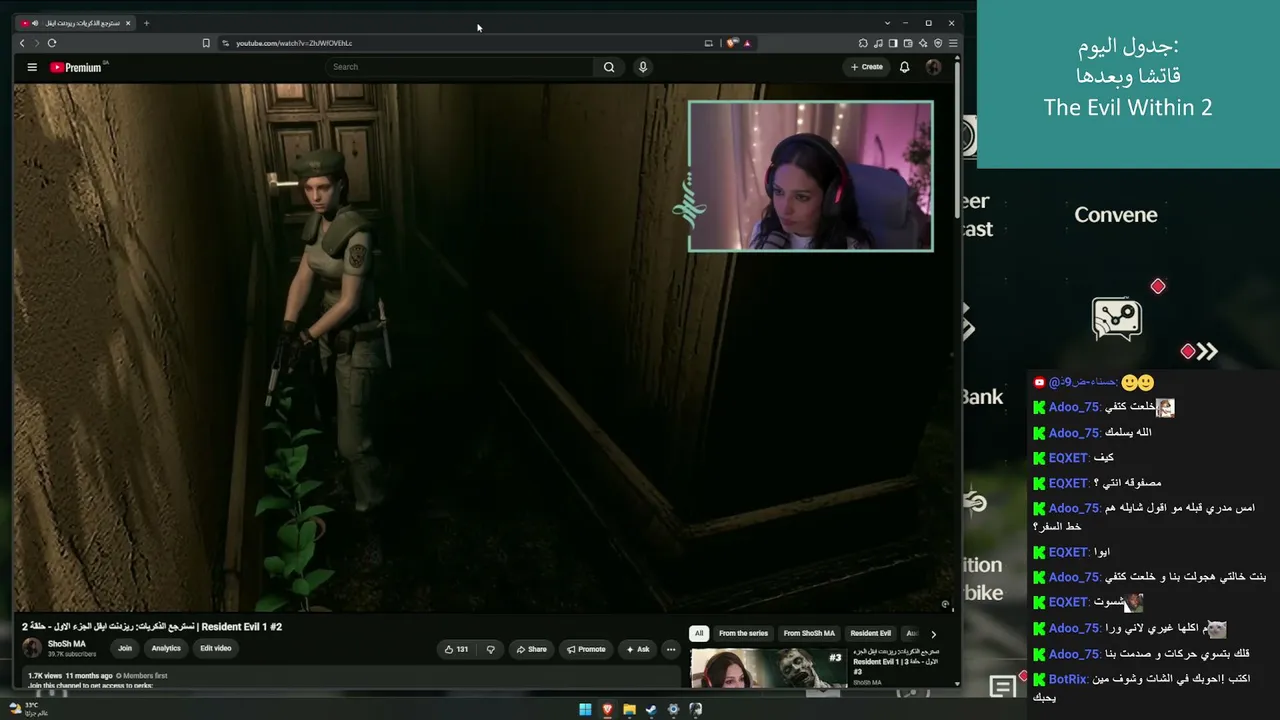Reload the YouTube page
This screenshot has height=720, width=1280.
click(52, 43)
